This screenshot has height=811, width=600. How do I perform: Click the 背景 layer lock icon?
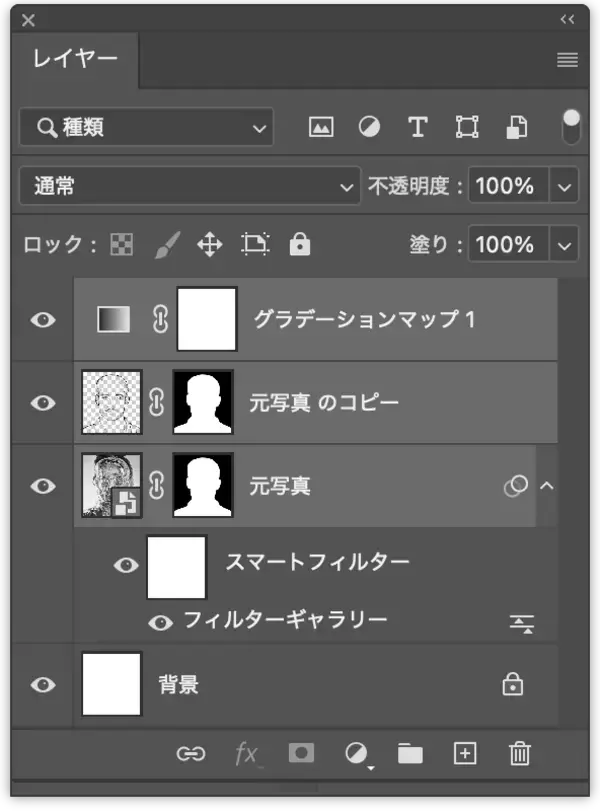pos(513,684)
